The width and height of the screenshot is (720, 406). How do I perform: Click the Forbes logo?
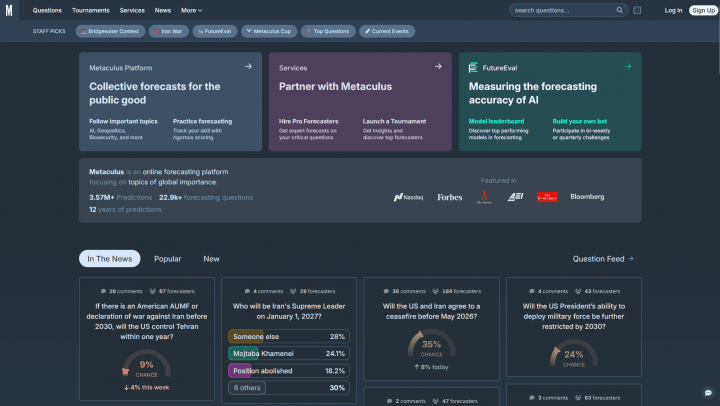pyautogui.click(x=450, y=197)
